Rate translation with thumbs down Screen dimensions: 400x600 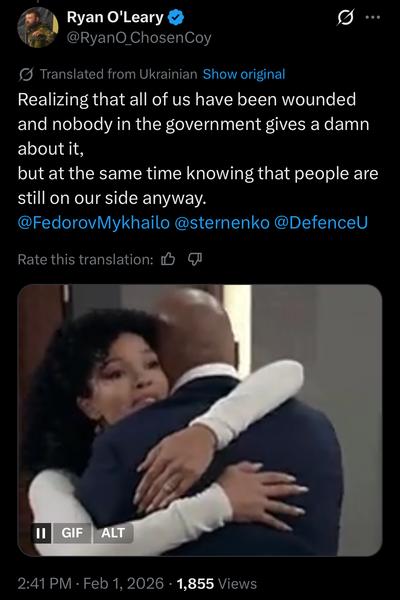pyautogui.click(x=195, y=260)
